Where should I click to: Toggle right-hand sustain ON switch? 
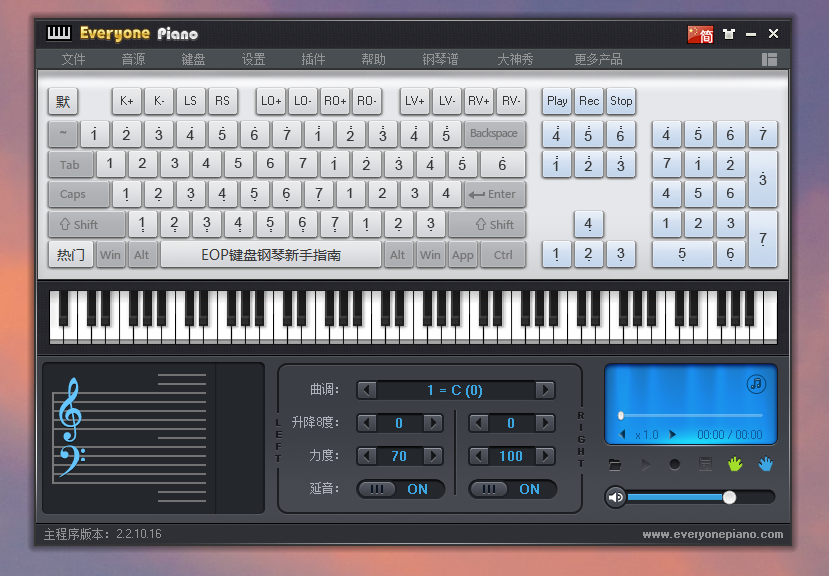[x=512, y=489]
